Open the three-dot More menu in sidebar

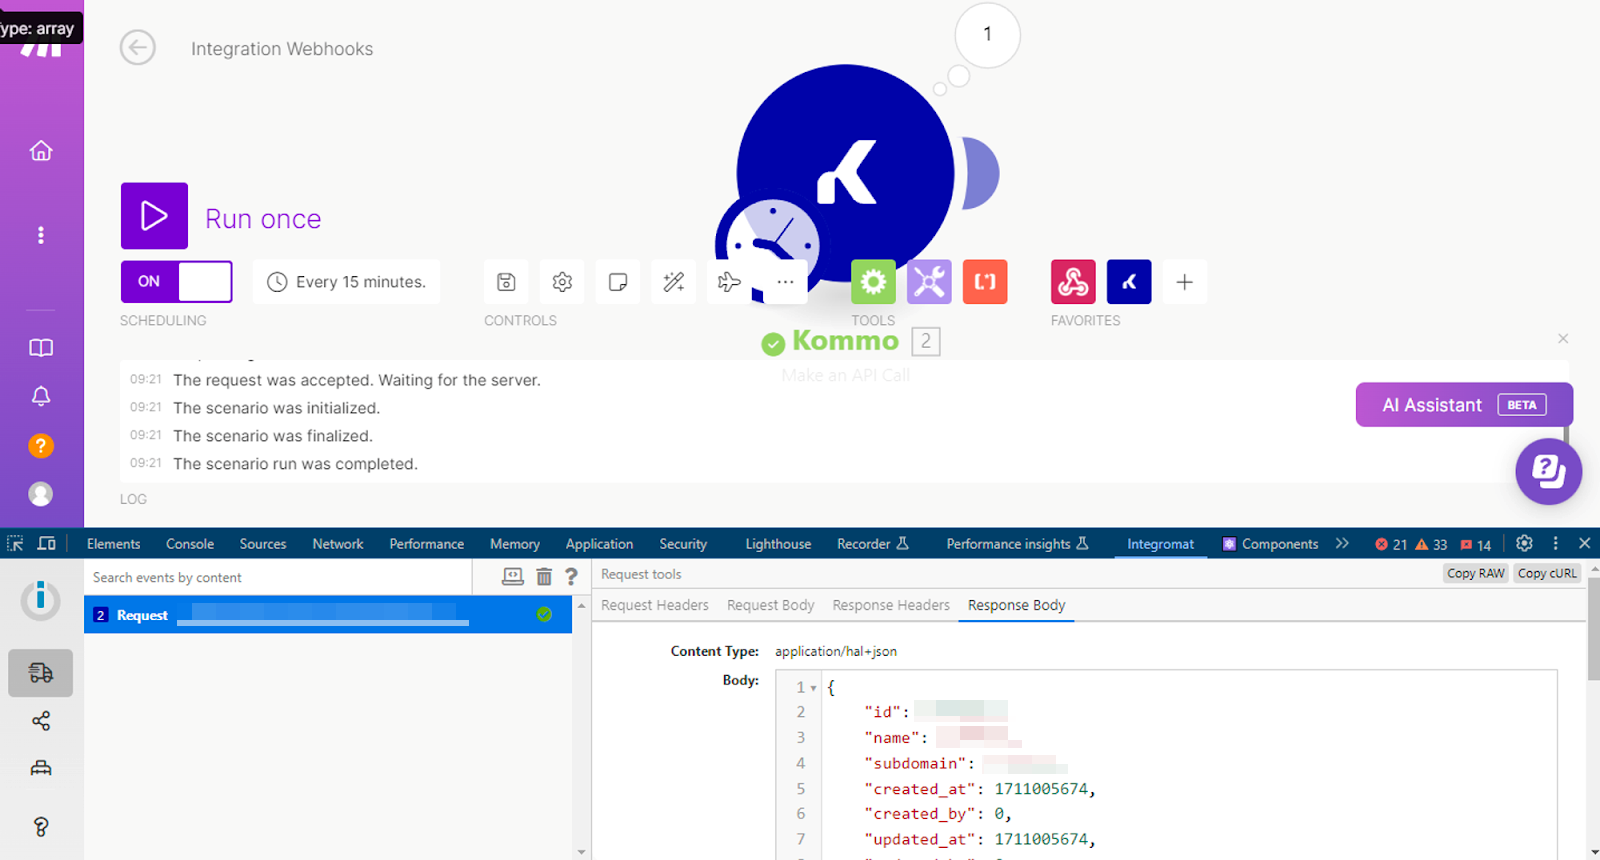click(x=41, y=235)
